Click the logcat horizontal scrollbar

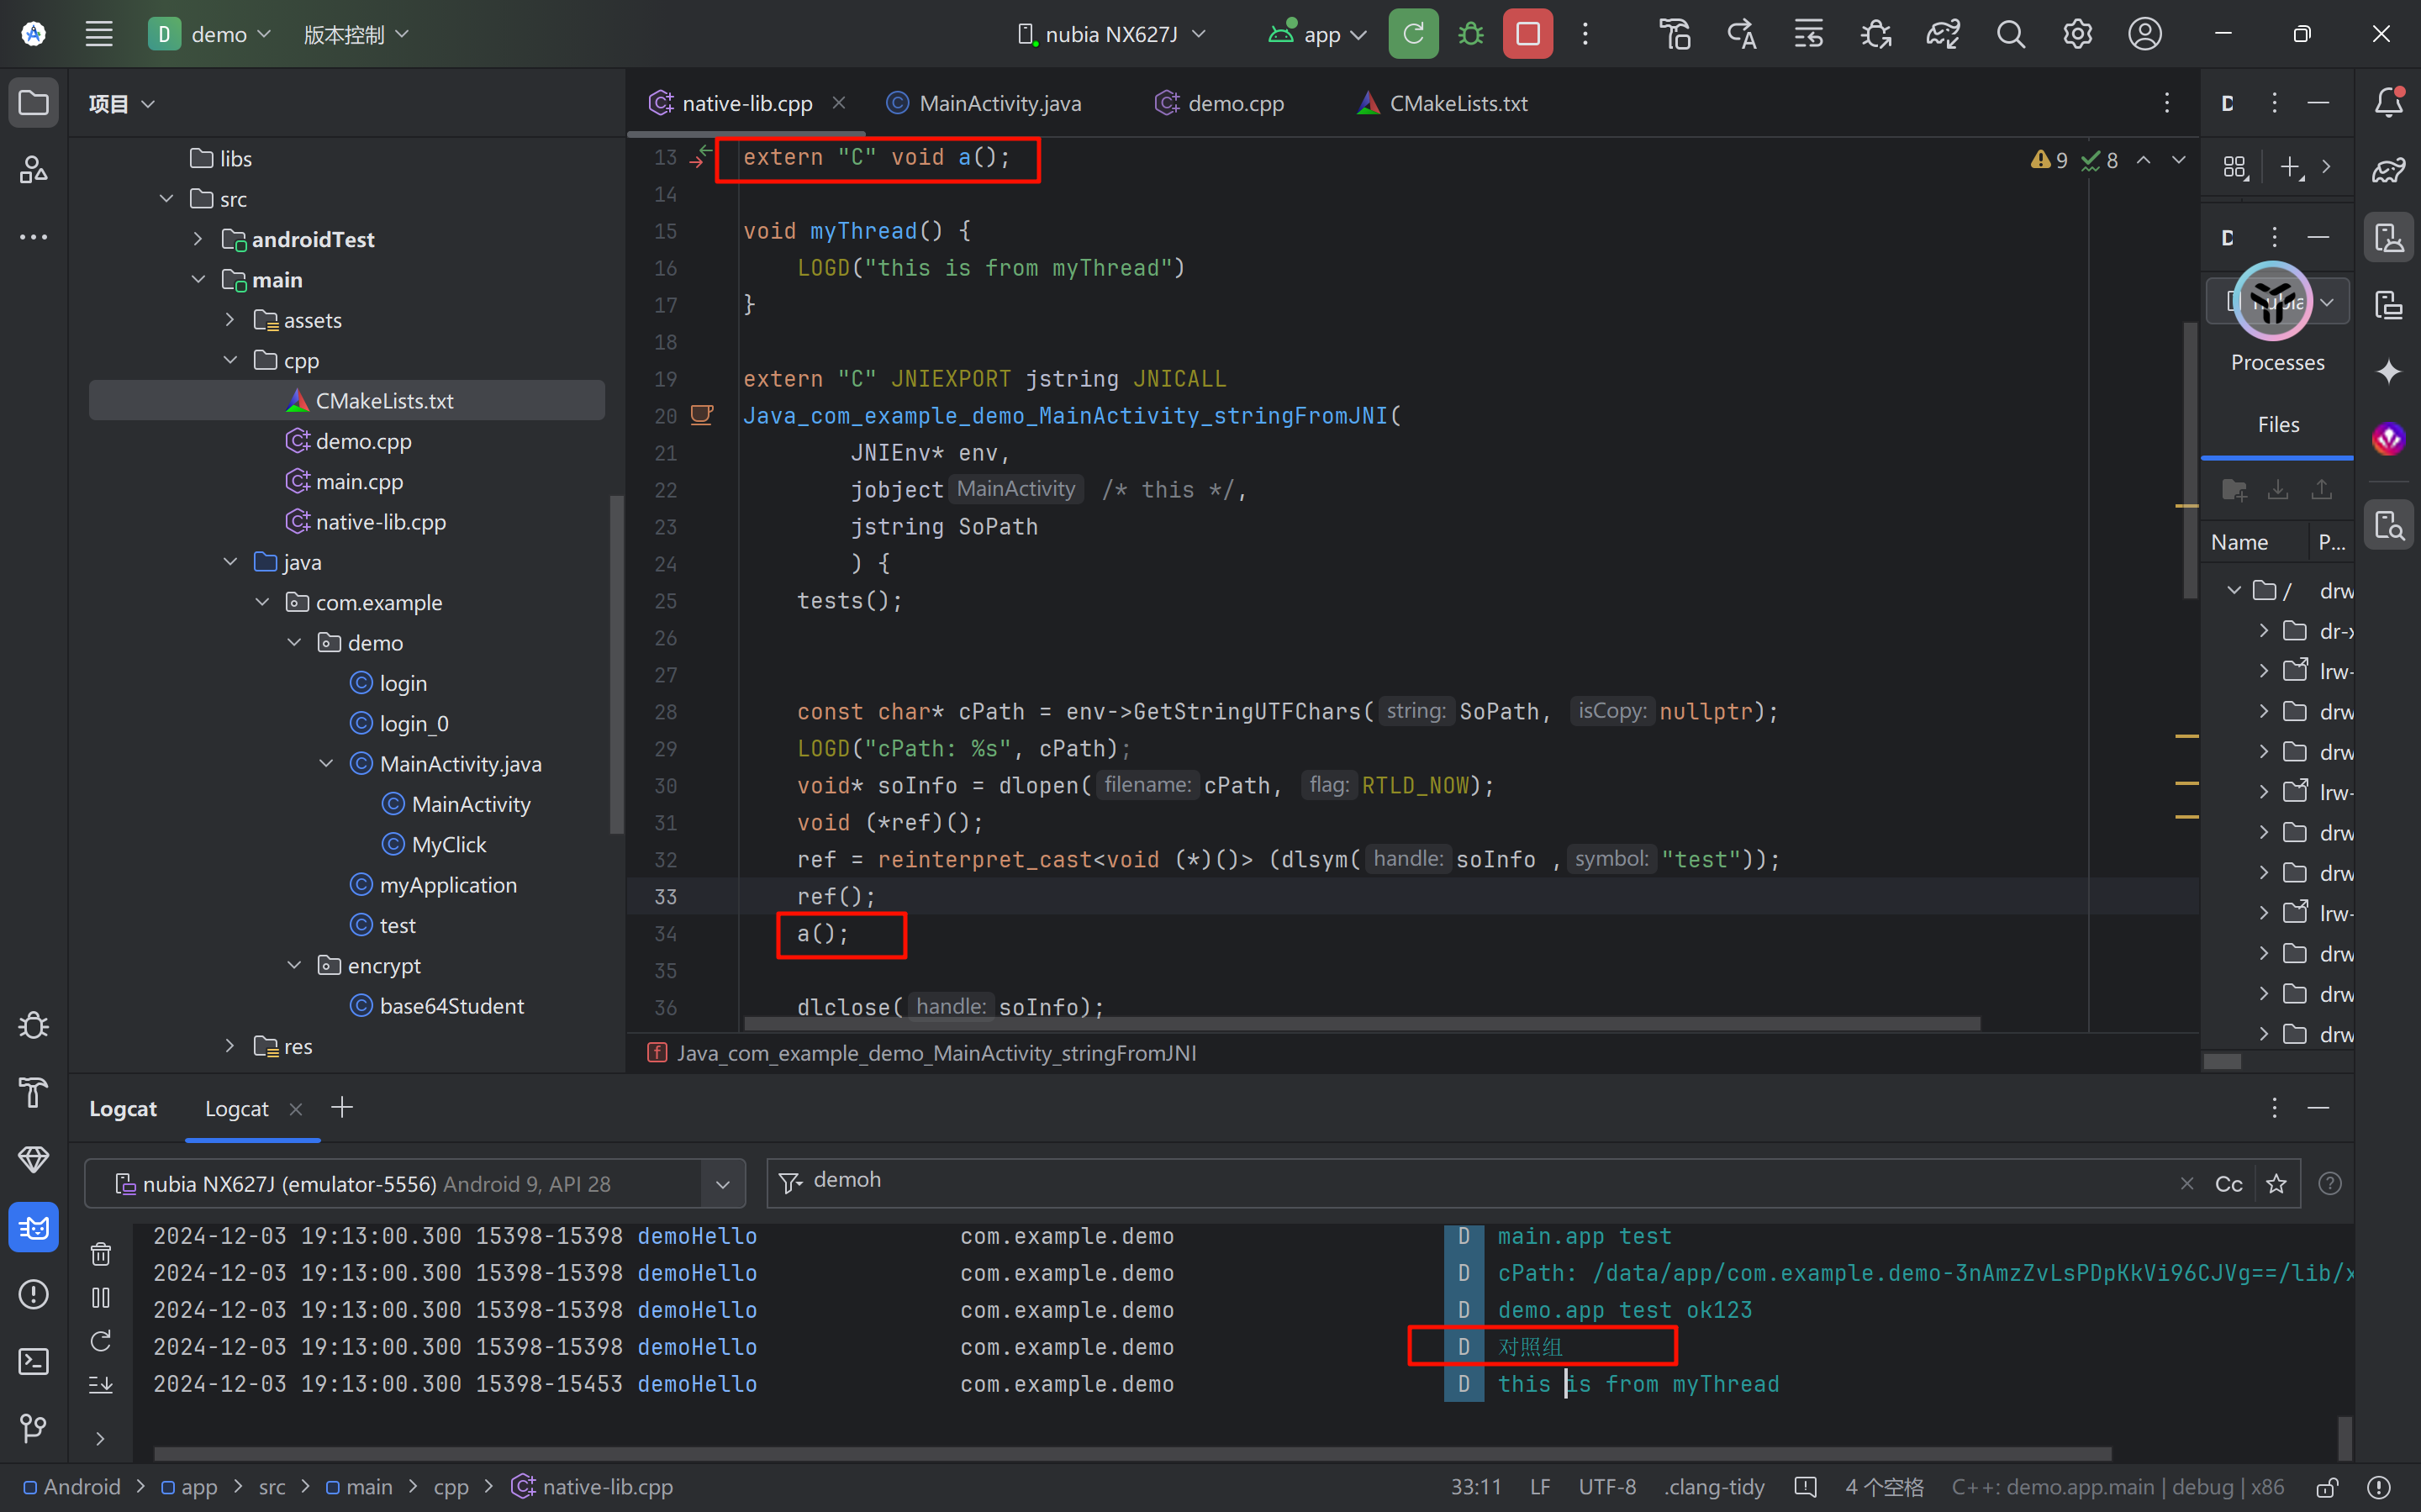pos(1130,1453)
